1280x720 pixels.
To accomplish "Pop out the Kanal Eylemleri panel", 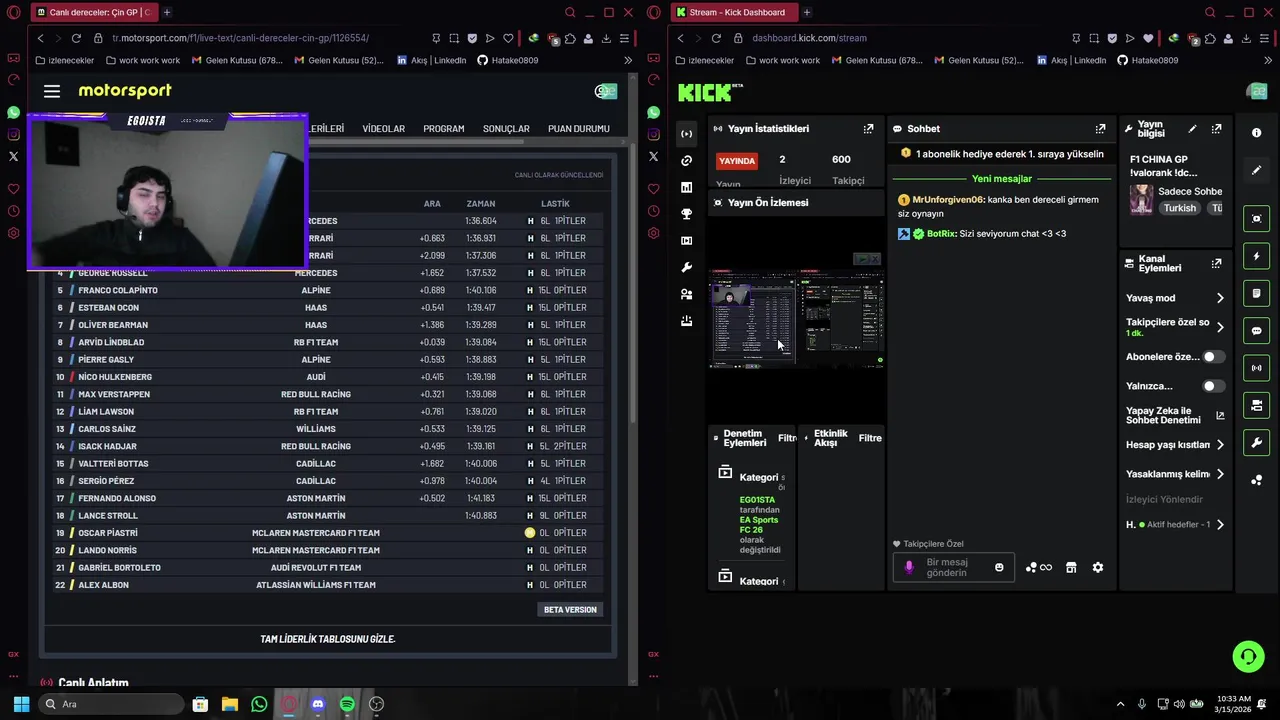I will 1216,264.
